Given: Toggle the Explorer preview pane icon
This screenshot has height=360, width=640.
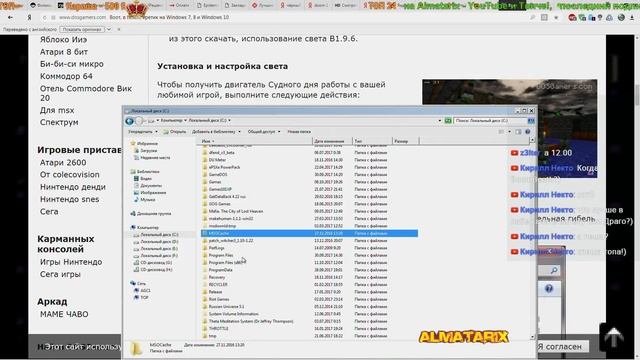Looking at the screenshot, I should click(518, 131).
